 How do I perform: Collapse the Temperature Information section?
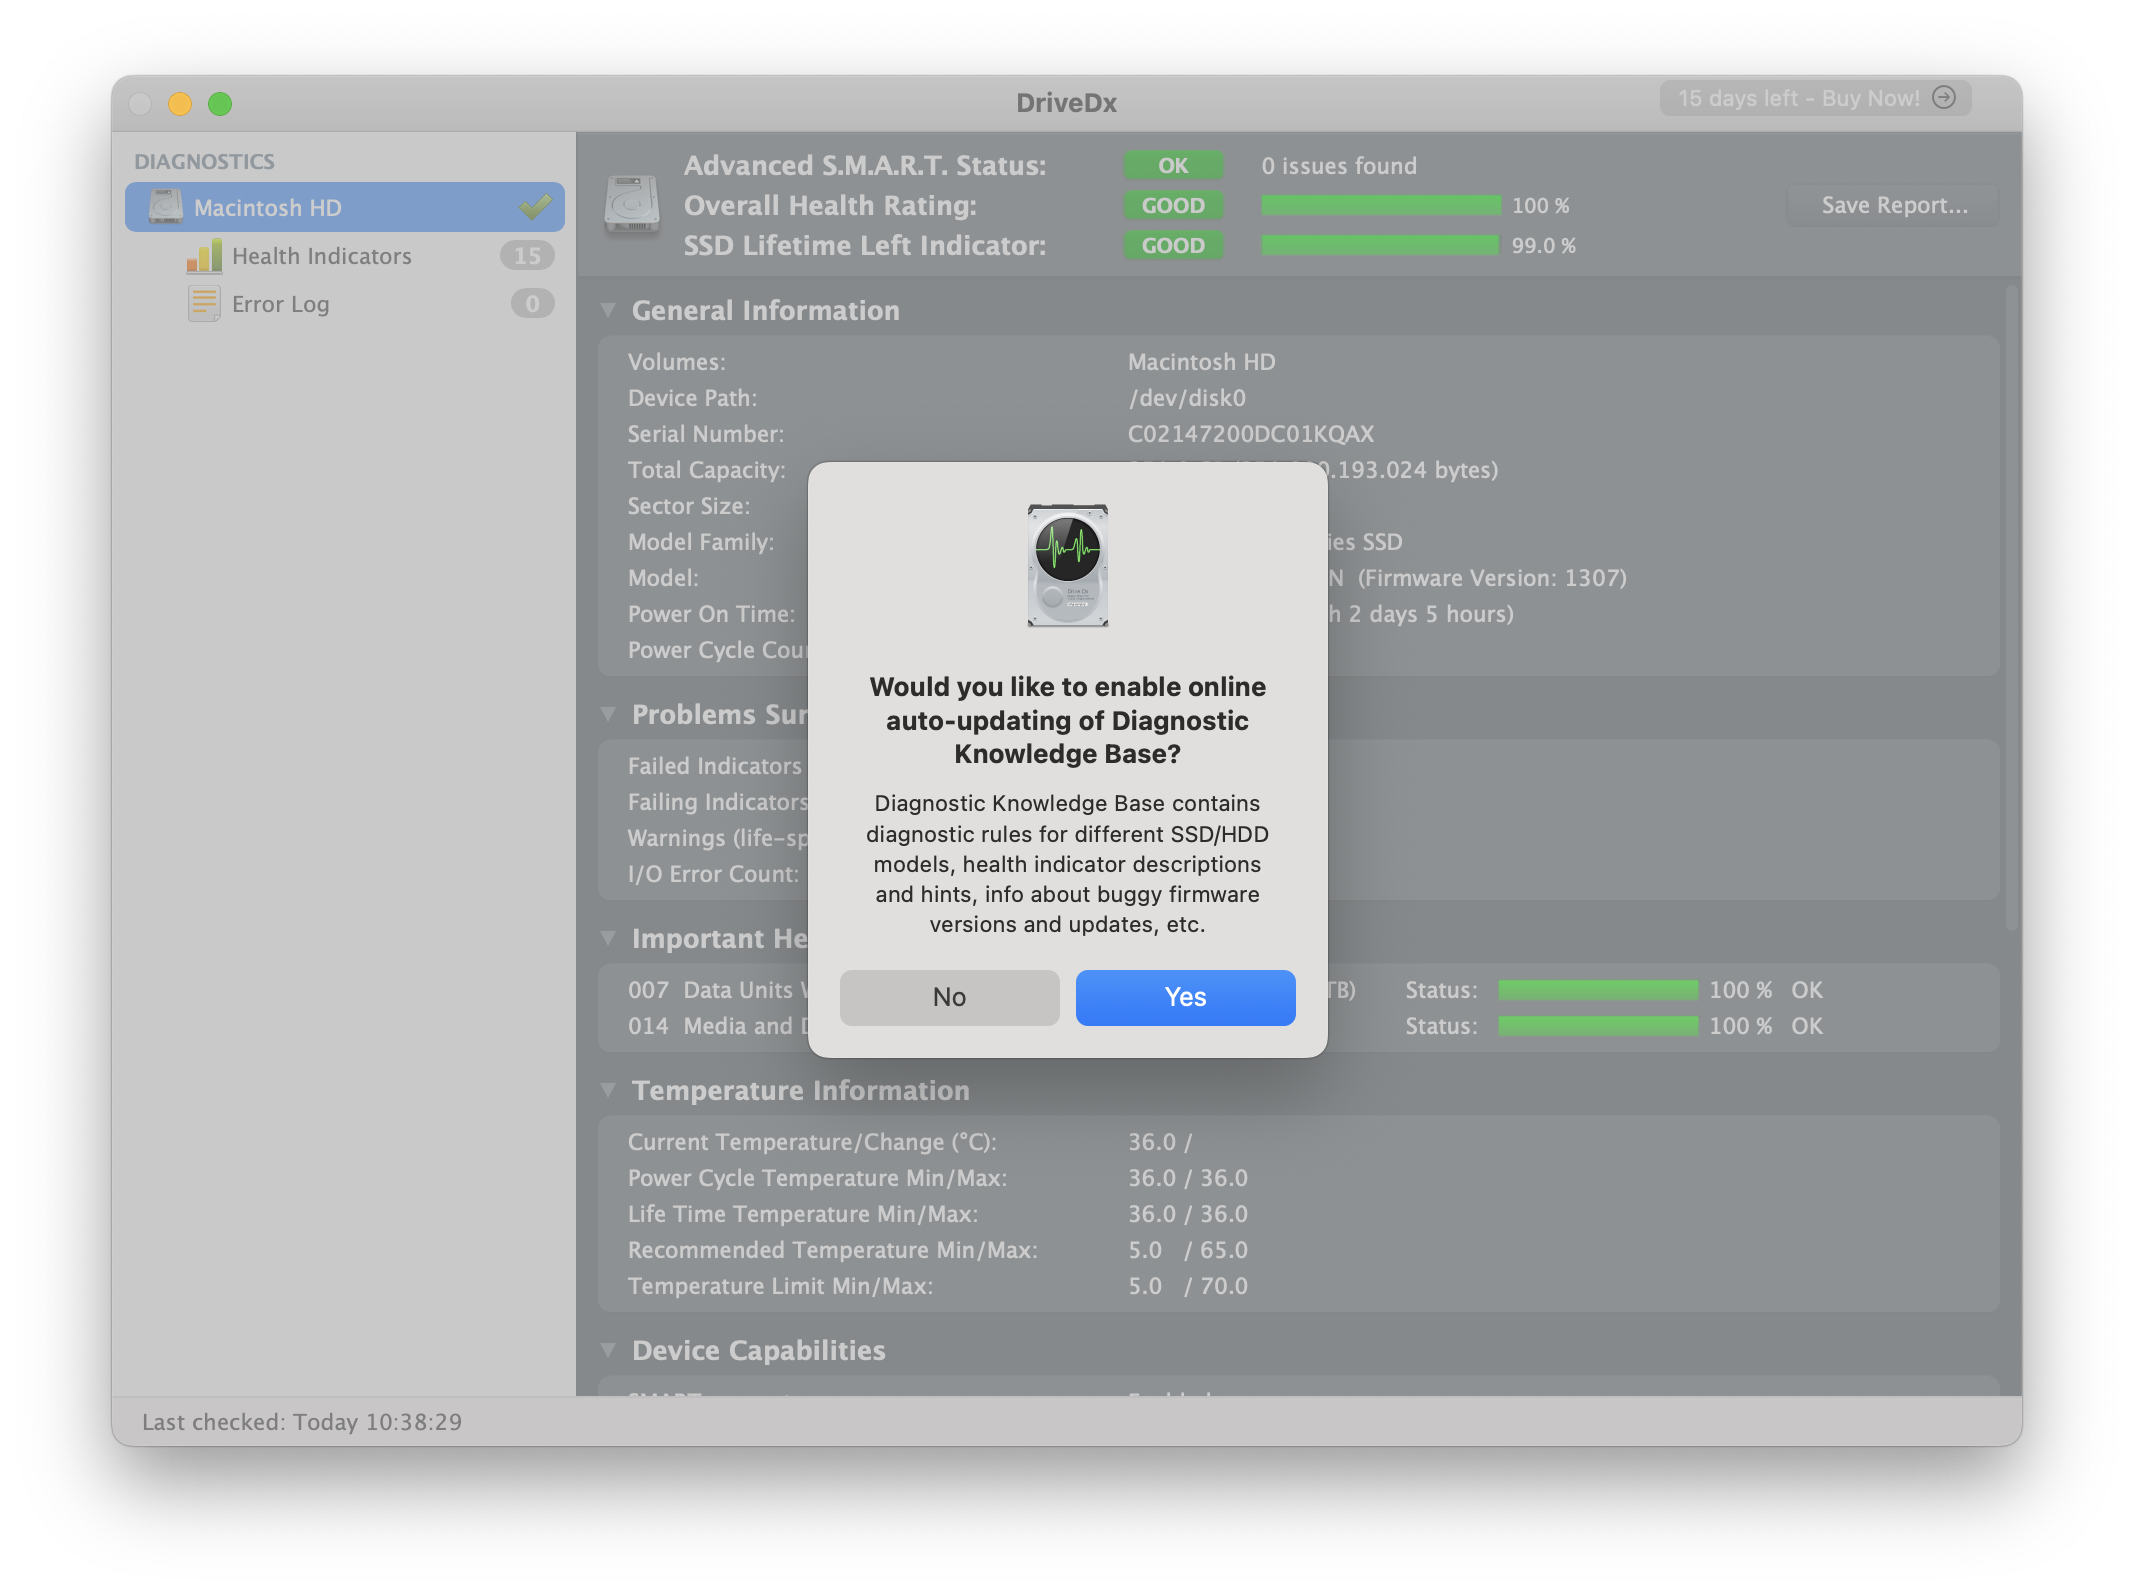pyautogui.click(x=608, y=1091)
